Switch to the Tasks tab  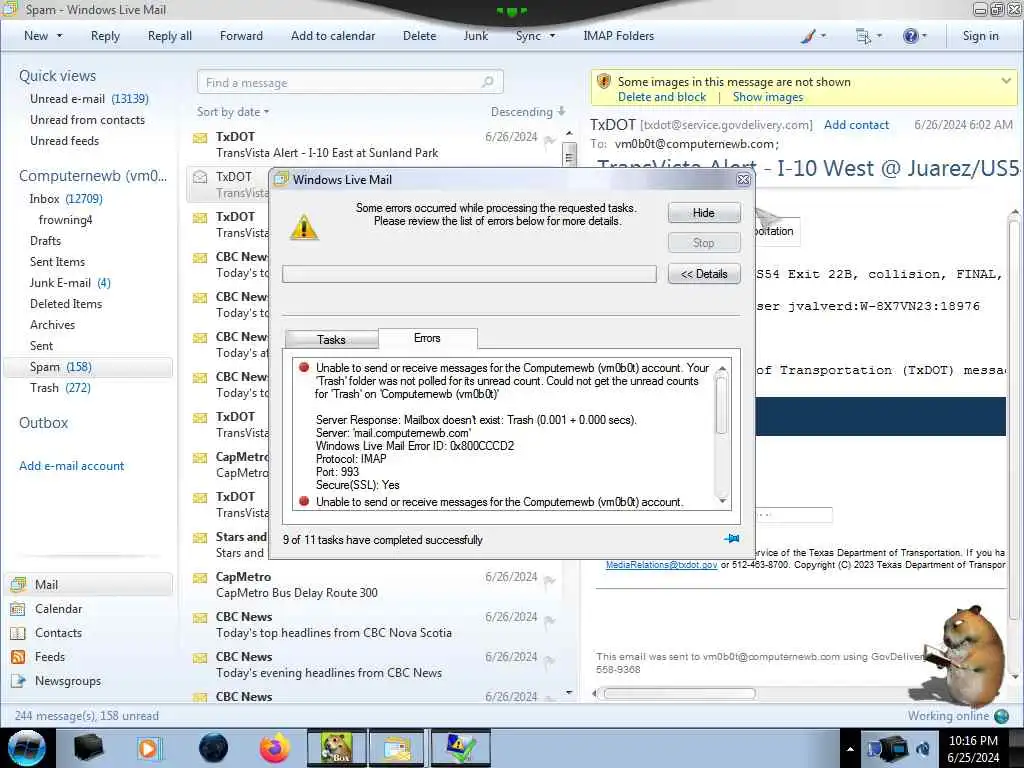[331, 340]
